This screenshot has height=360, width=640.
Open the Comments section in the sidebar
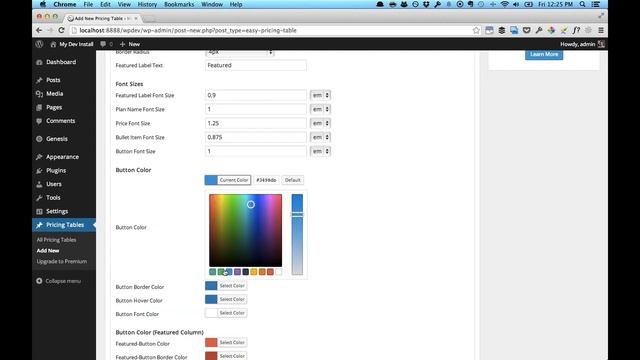coord(60,121)
